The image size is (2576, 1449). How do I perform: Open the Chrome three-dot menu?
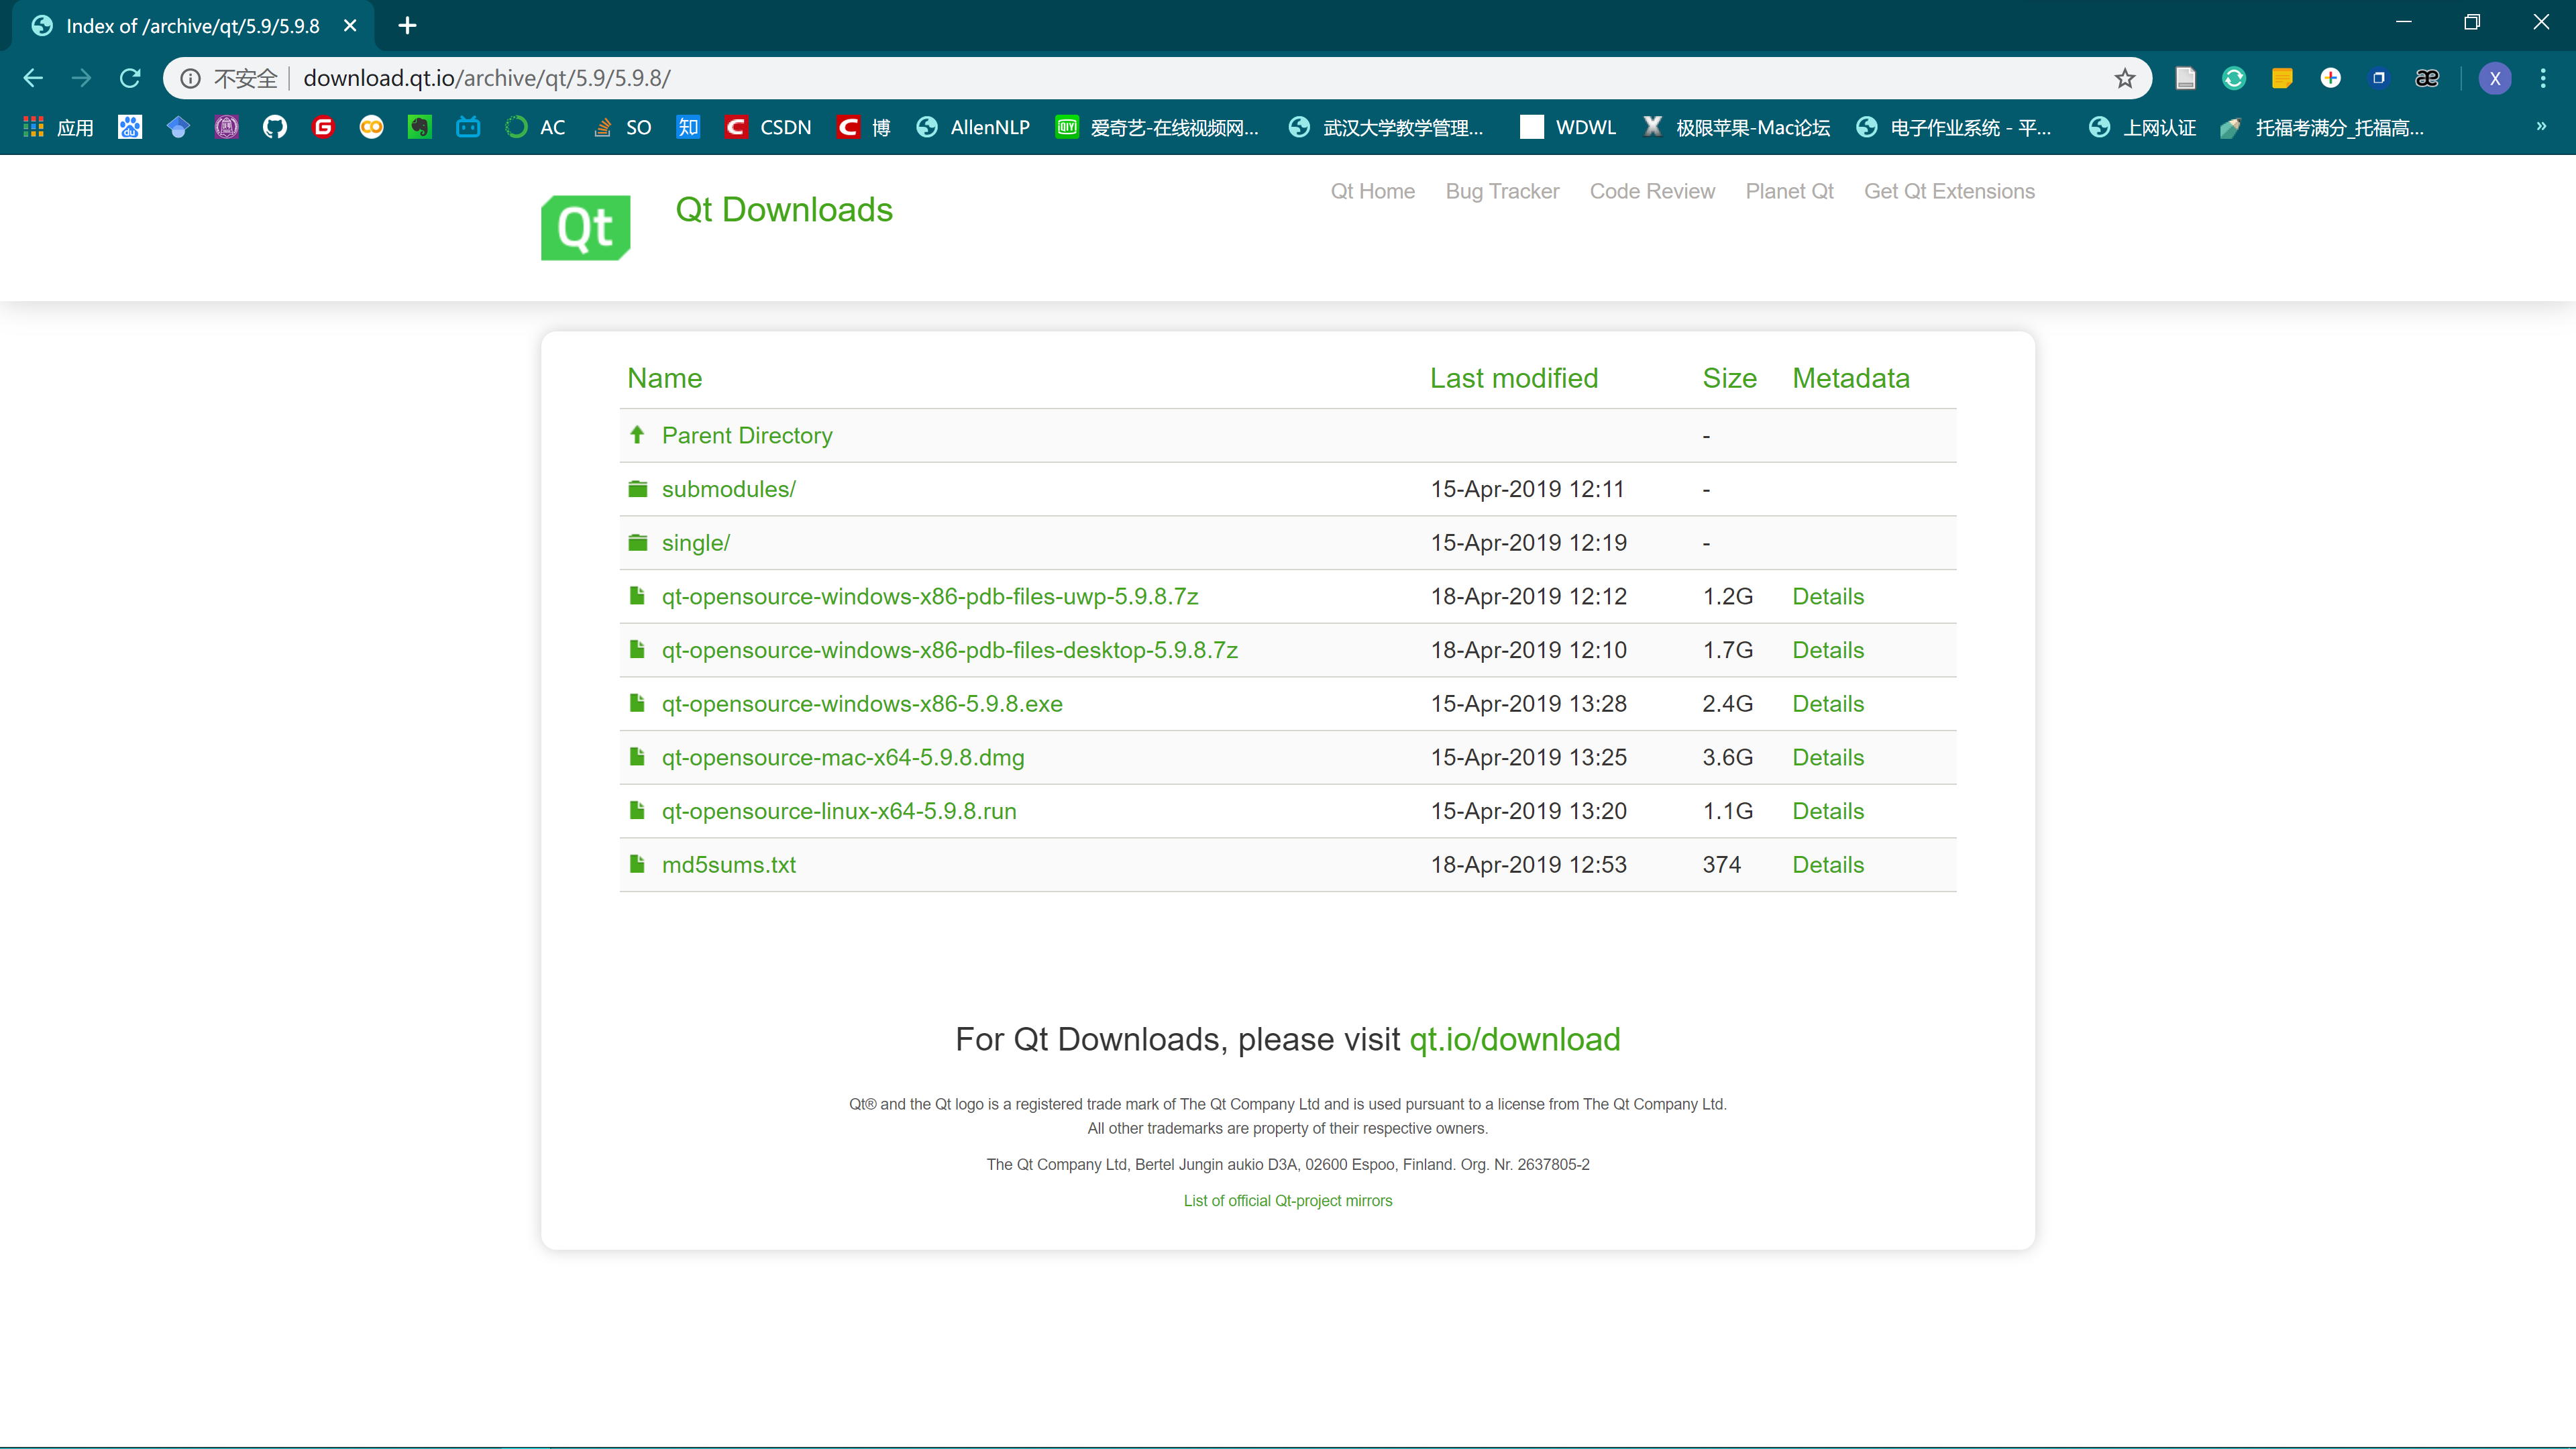(2542, 78)
